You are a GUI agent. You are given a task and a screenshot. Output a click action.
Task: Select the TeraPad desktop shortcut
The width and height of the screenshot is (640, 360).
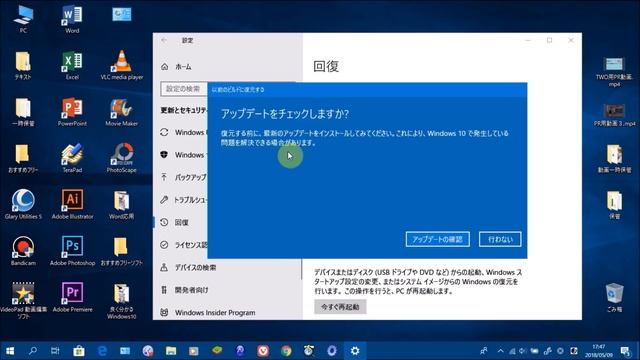[x=72, y=158]
